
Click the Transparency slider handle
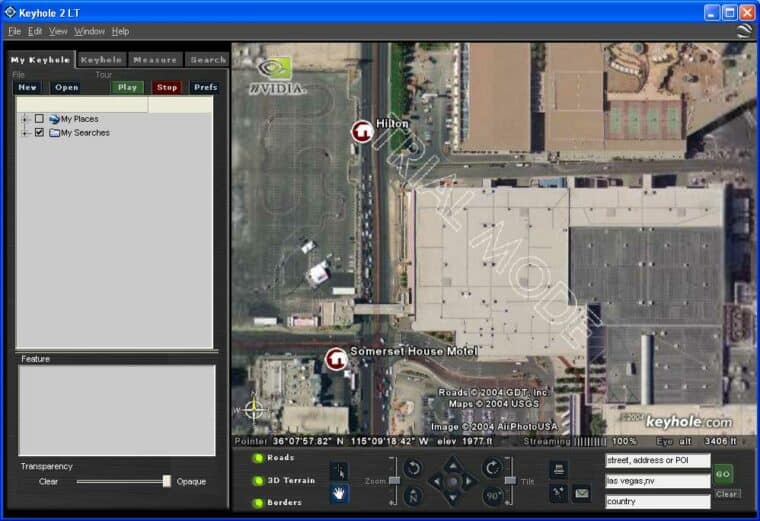coord(167,481)
